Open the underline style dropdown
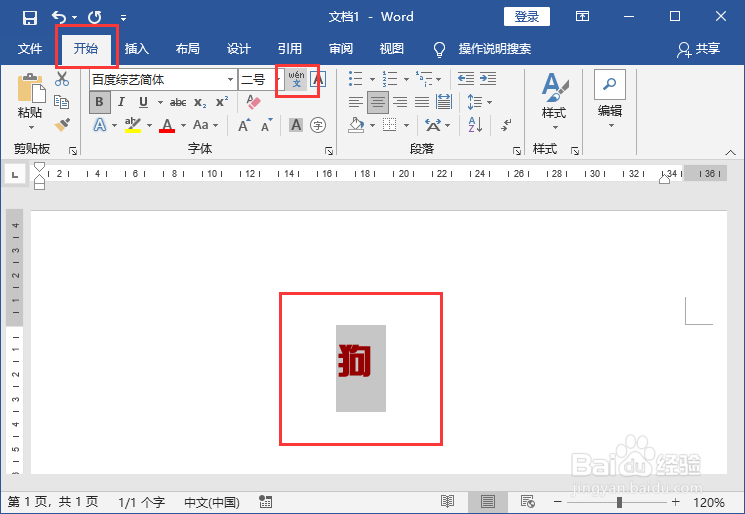745x514 pixels. (x=160, y=102)
